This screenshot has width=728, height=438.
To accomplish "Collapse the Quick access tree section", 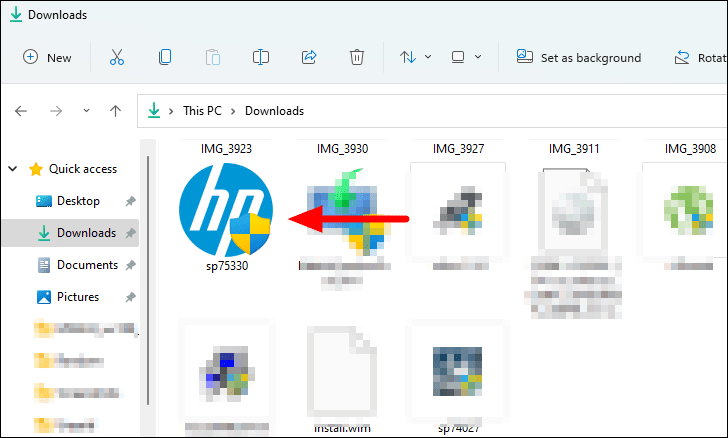I will [13, 169].
